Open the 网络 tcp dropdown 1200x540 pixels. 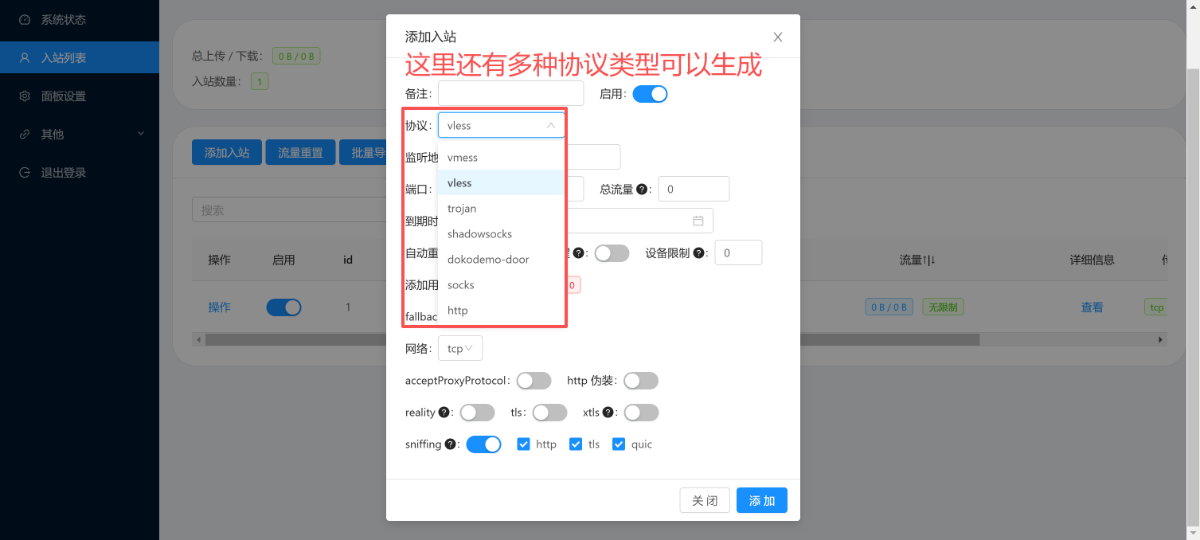coord(460,348)
